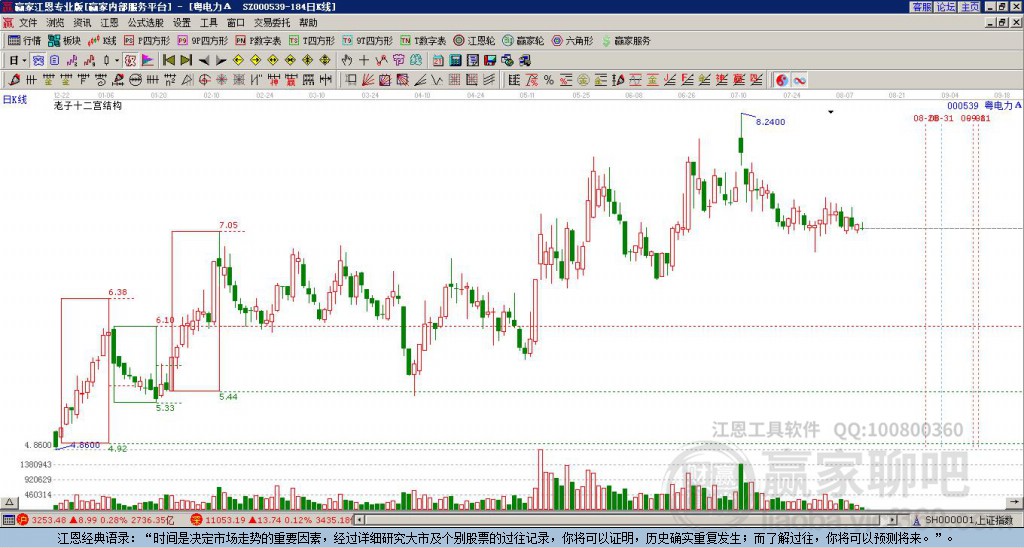Switch to K线 chart view
This screenshot has width=1024, height=548.
pyautogui.click(x=102, y=40)
